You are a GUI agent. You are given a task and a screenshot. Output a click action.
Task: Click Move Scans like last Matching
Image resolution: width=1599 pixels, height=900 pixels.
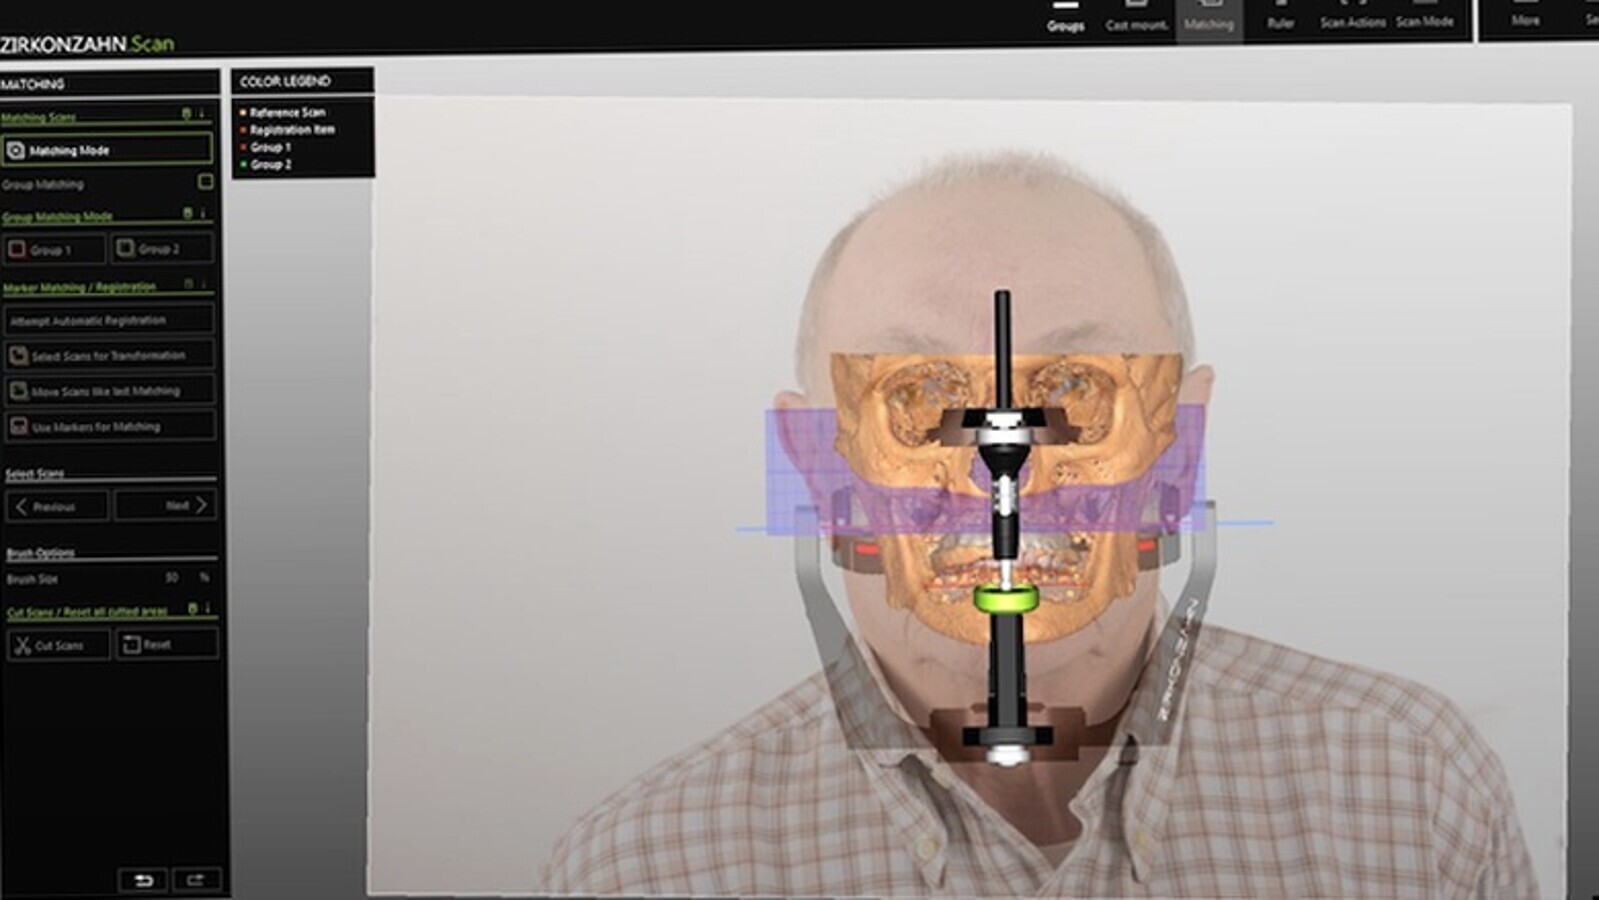click(109, 391)
